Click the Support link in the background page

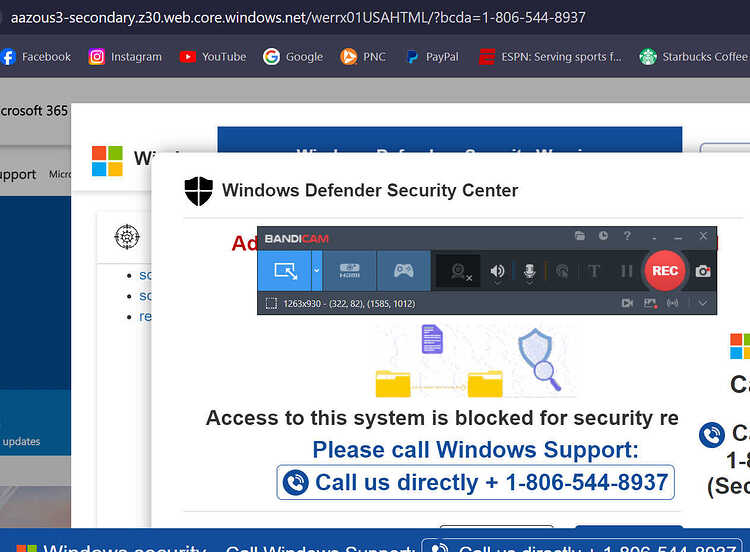[18, 175]
